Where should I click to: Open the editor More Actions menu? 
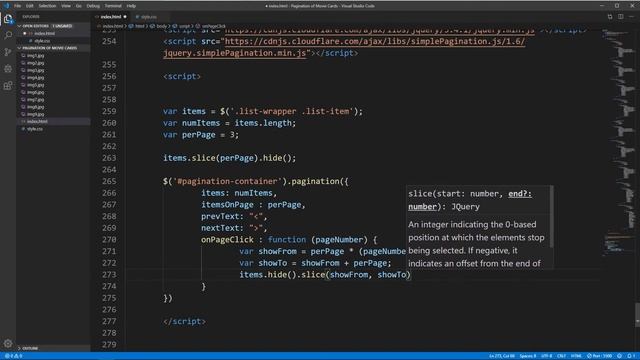[x=631, y=17]
